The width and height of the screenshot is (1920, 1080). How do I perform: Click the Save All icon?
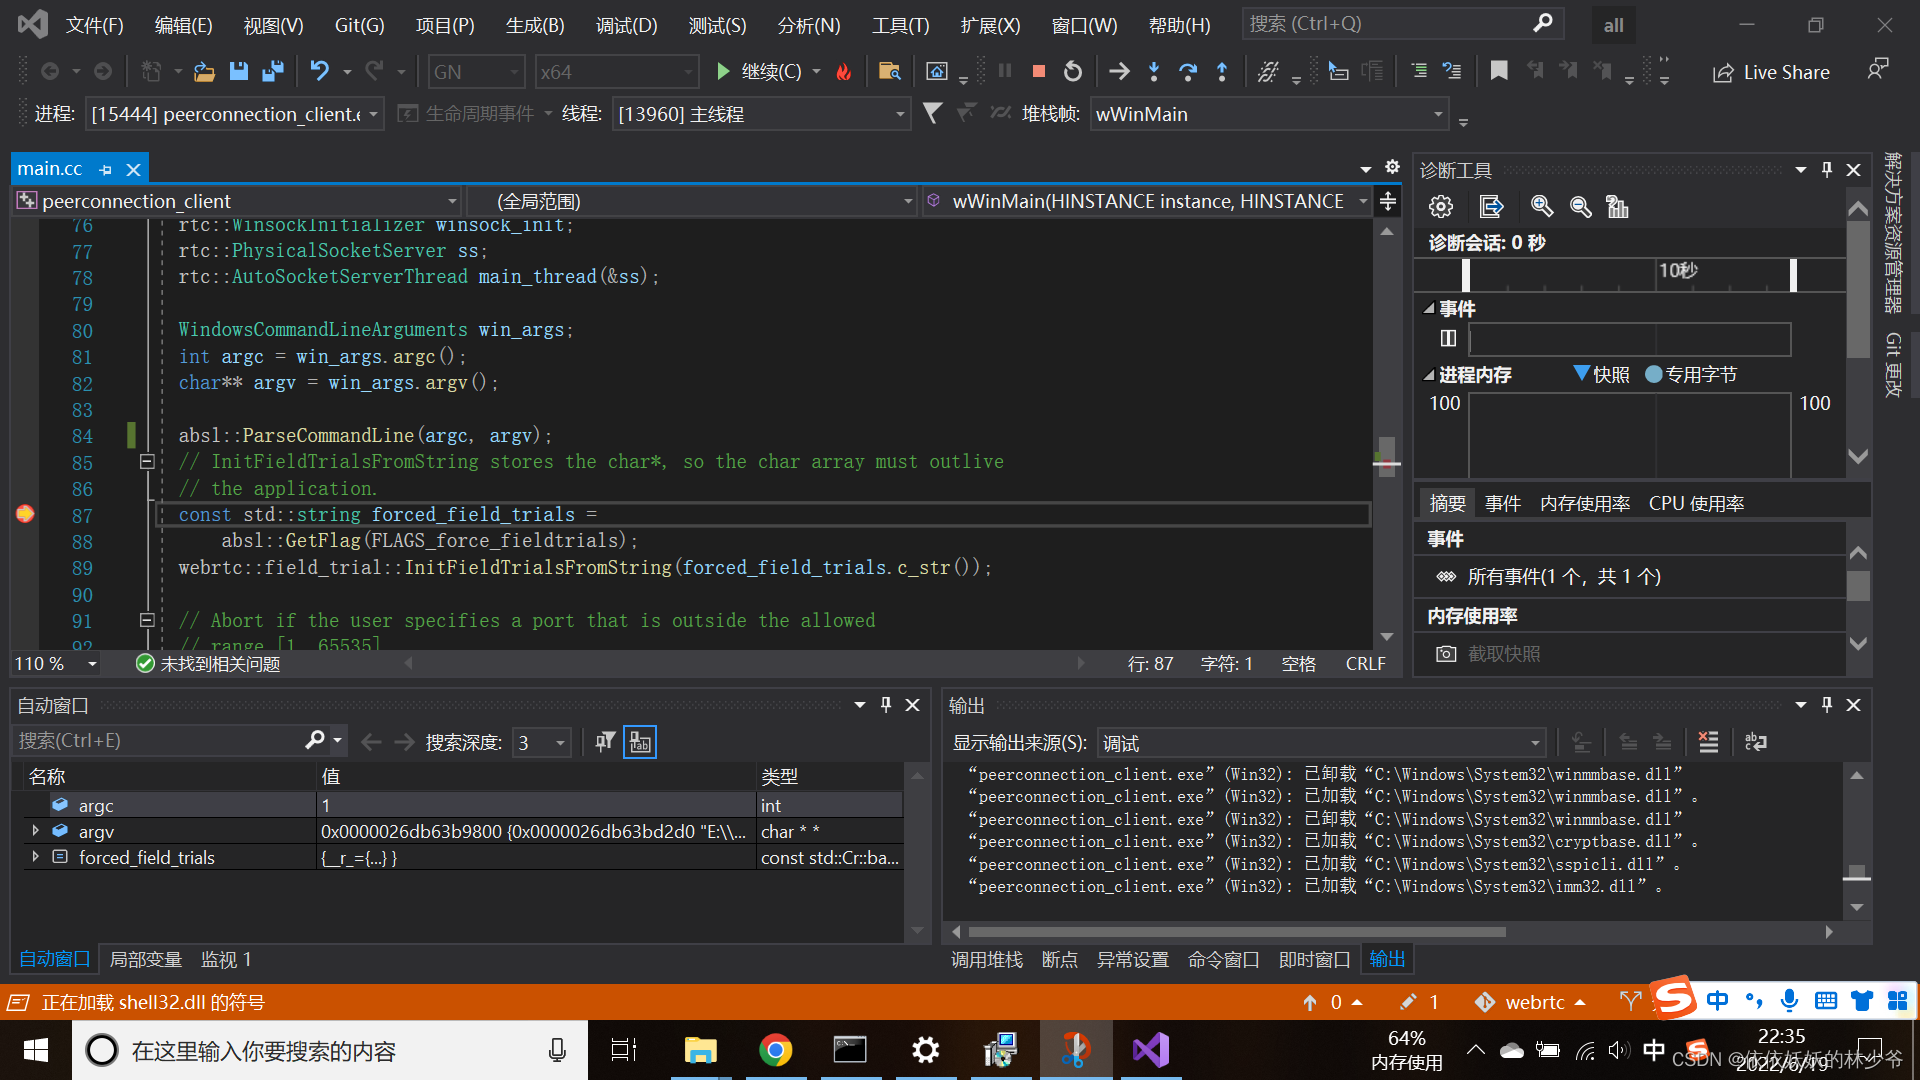(x=272, y=71)
